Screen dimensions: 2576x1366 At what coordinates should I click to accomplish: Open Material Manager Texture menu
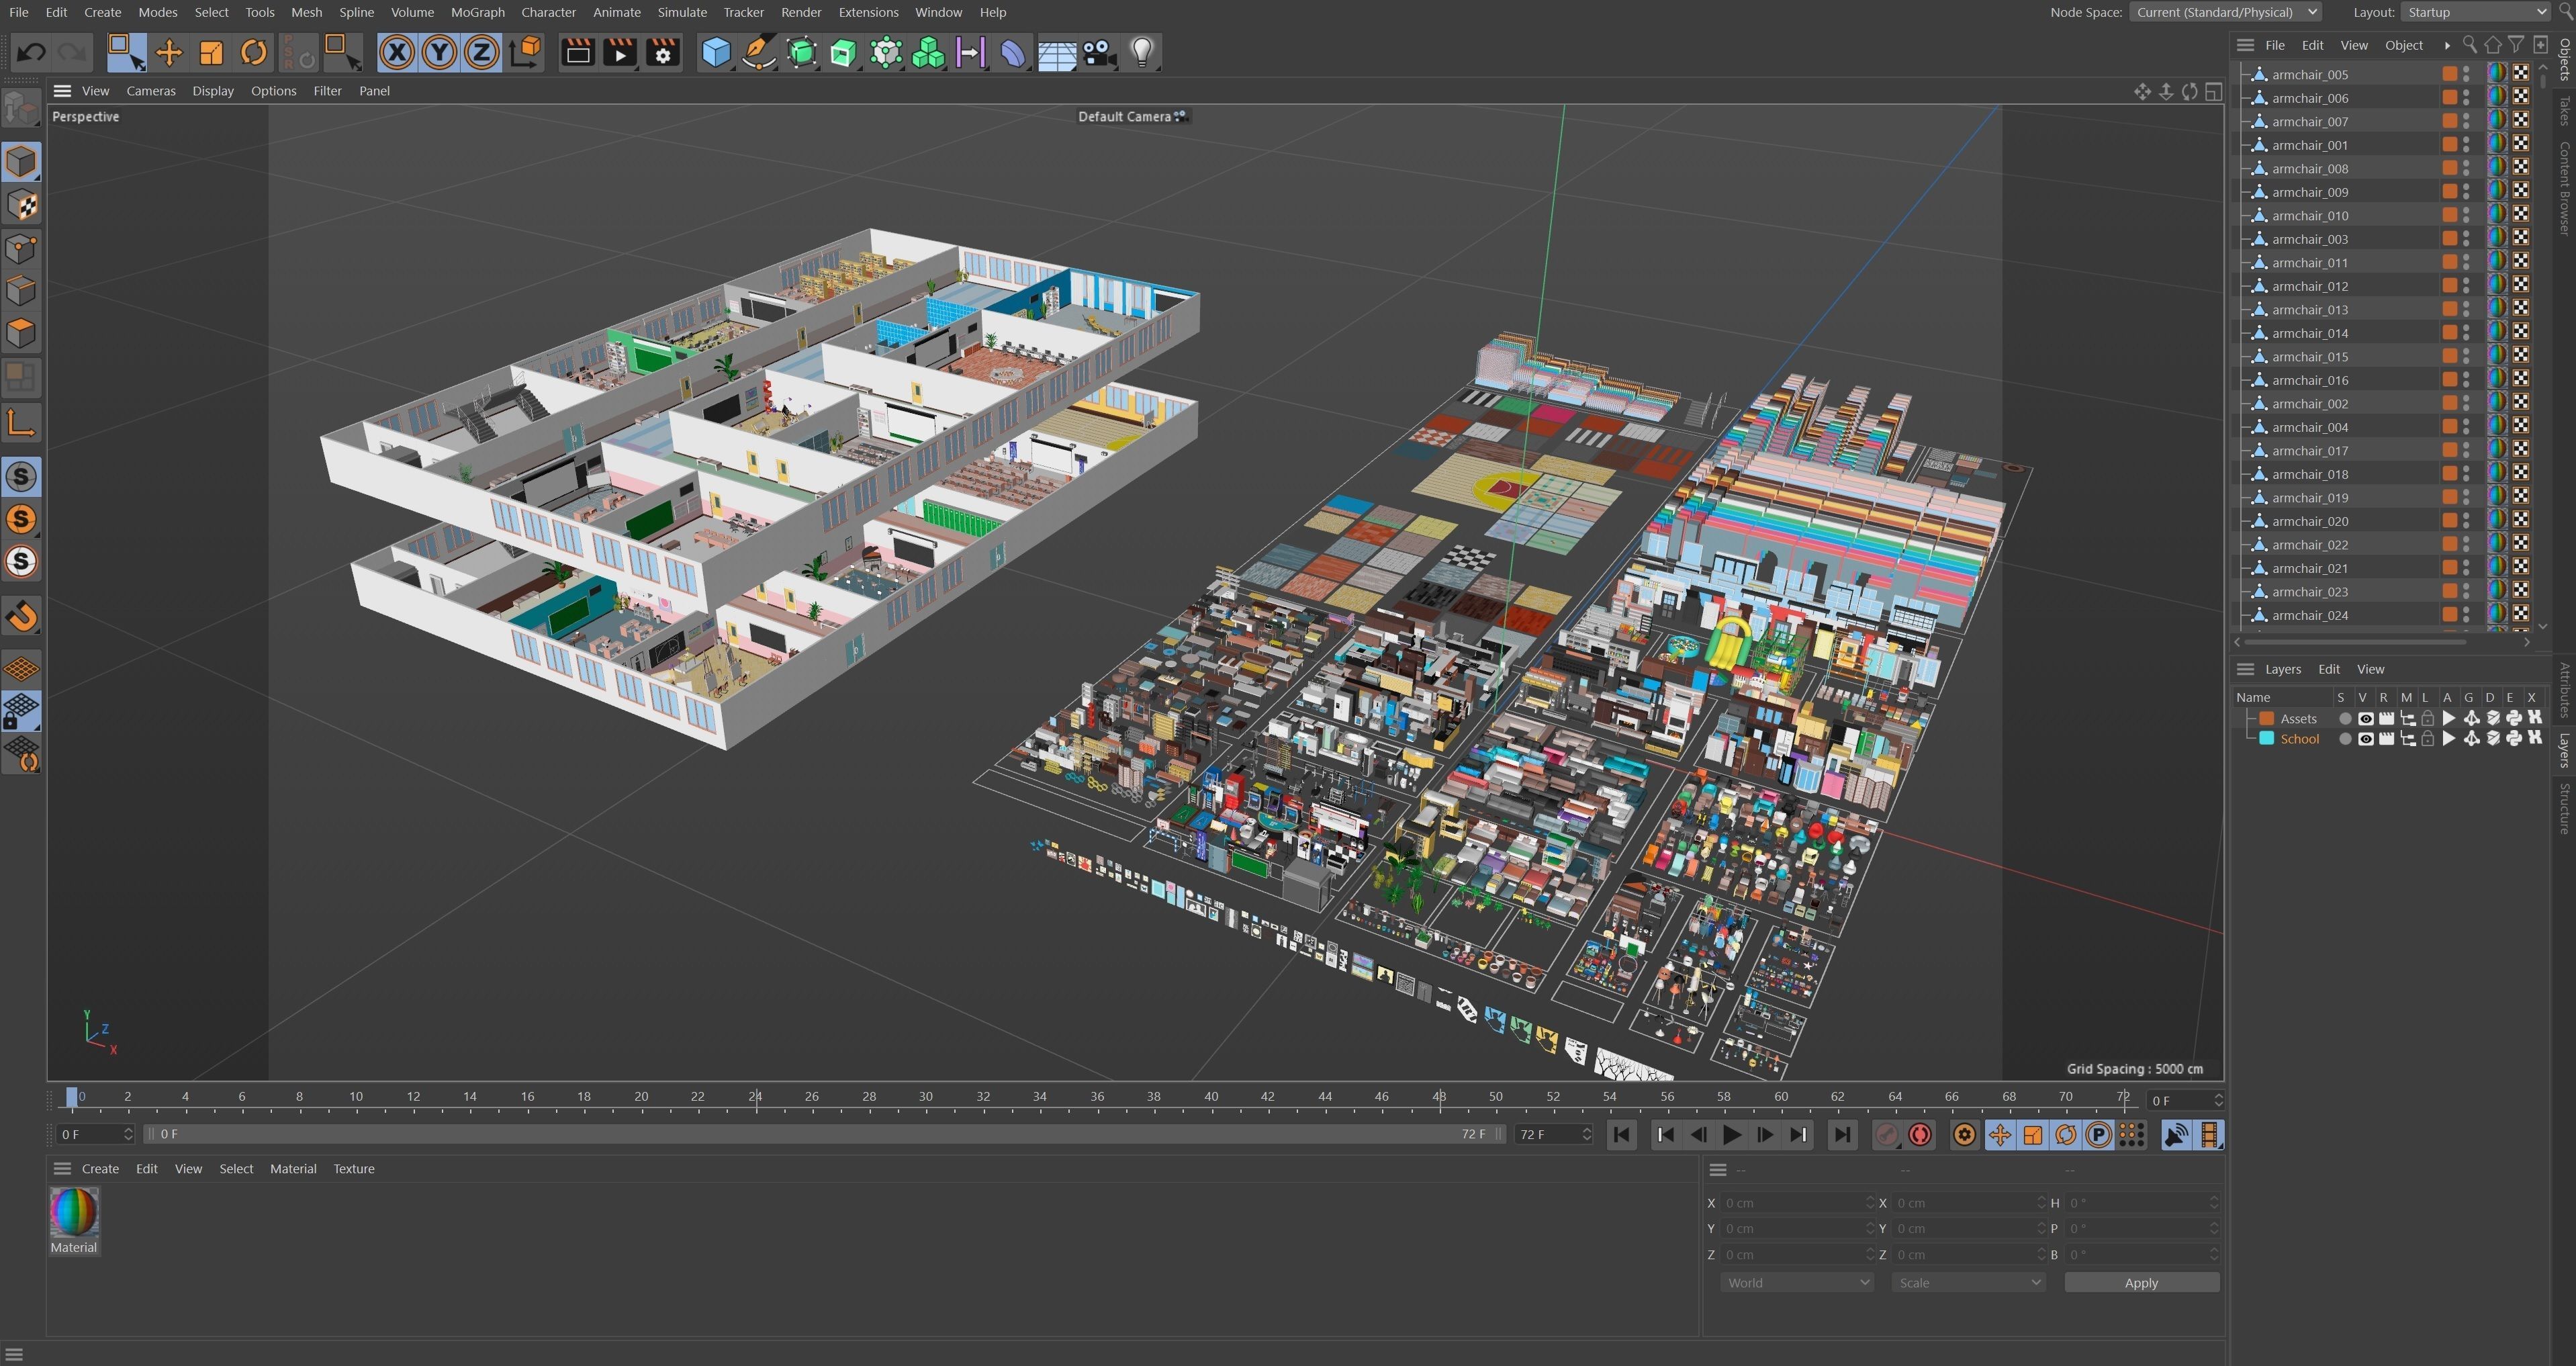click(x=354, y=1169)
